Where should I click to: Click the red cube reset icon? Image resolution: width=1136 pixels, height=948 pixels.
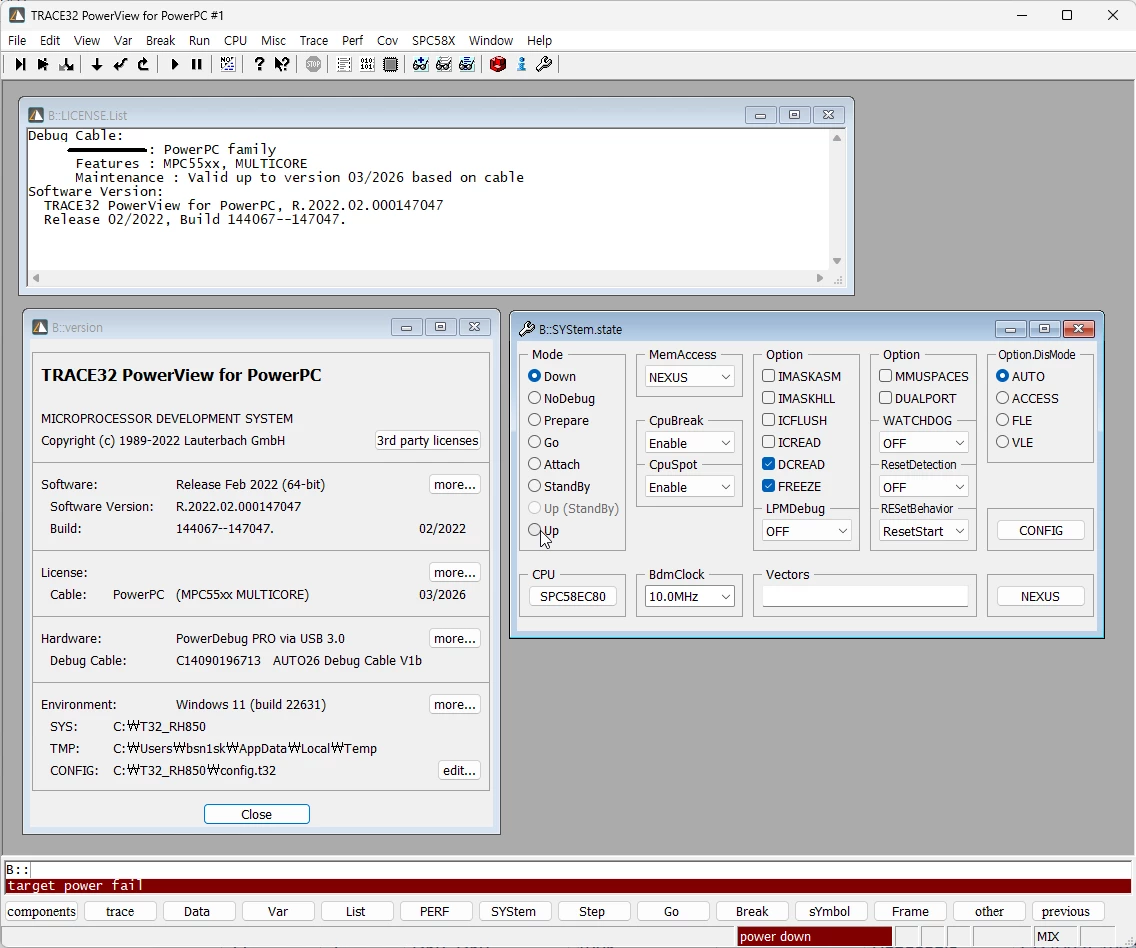498,64
